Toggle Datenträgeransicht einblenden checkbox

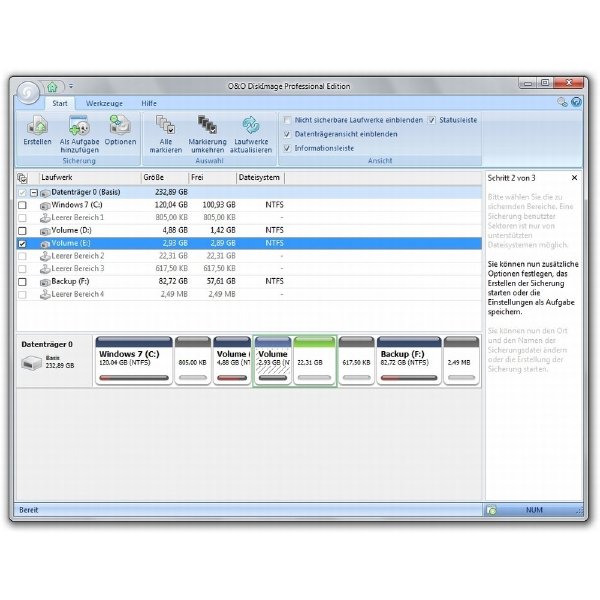click(x=287, y=134)
